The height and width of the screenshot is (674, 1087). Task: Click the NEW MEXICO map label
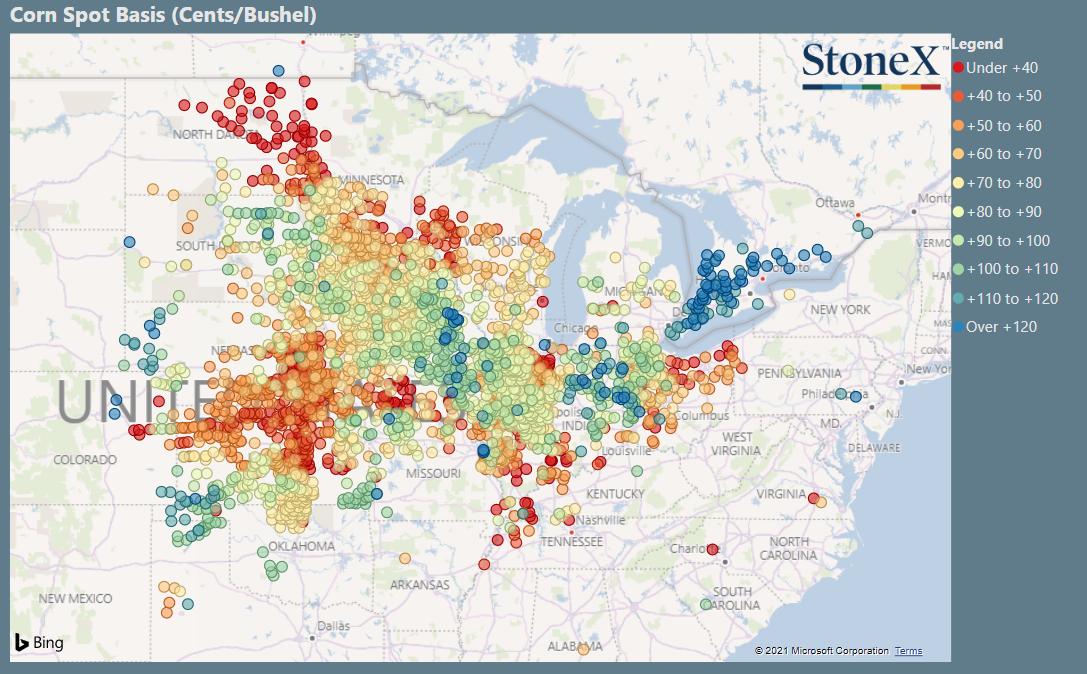[x=75, y=598]
